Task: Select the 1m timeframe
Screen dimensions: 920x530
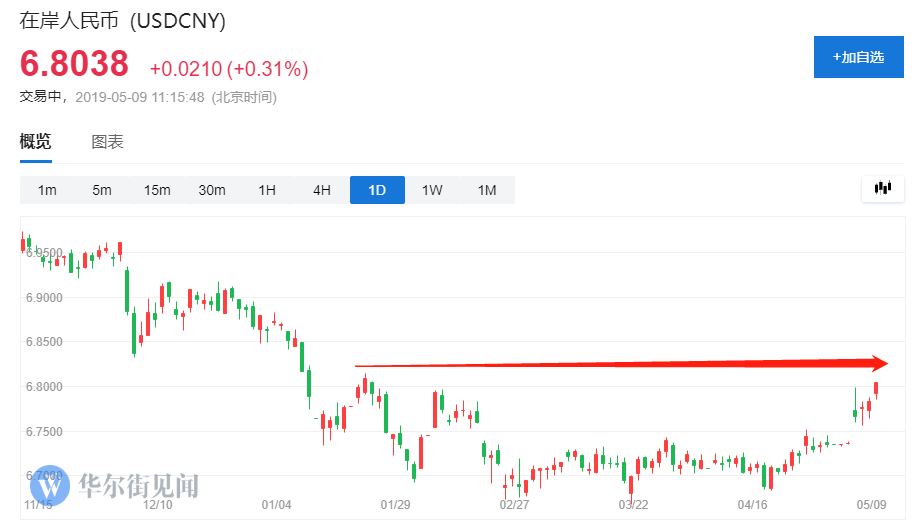Action: click(x=47, y=190)
